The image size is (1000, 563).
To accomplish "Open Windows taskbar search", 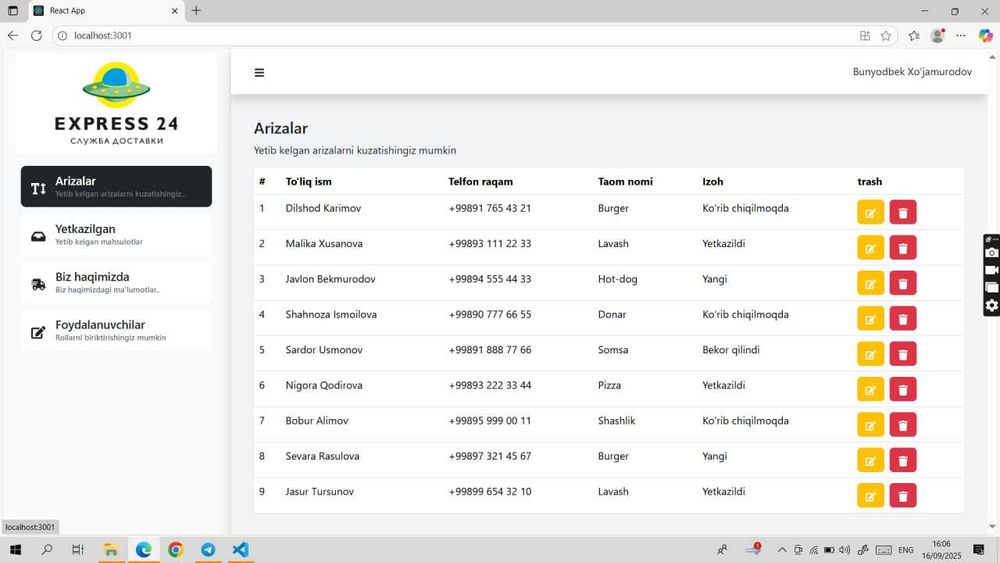I will 47,550.
